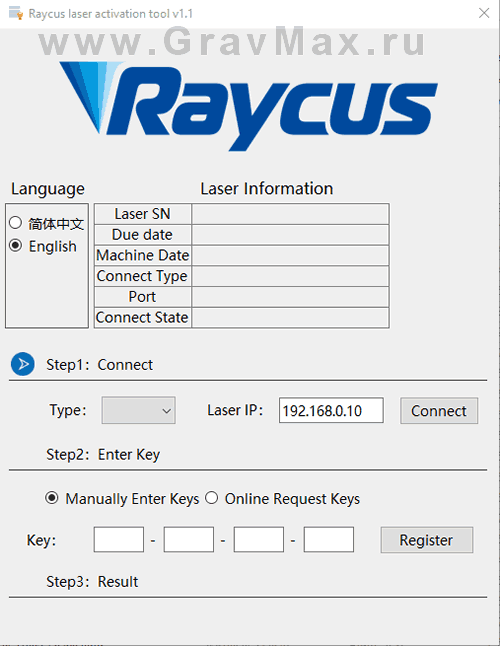500x646 pixels.
Task: Click the window title text
Action: point(110,14)
